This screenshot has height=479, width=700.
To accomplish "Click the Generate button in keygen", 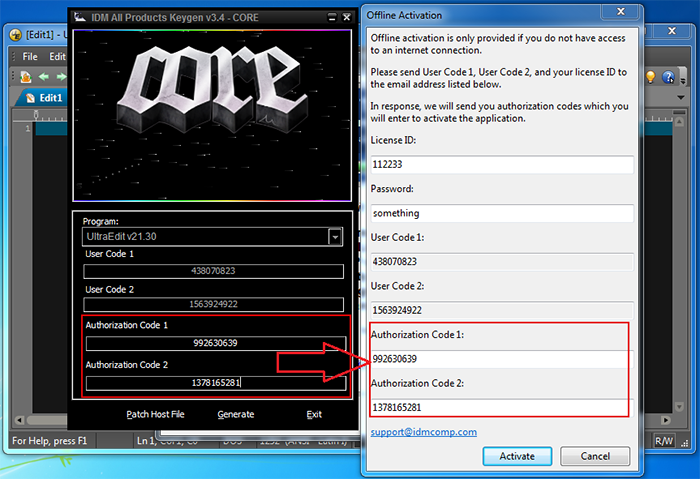I will coord(236,414).
